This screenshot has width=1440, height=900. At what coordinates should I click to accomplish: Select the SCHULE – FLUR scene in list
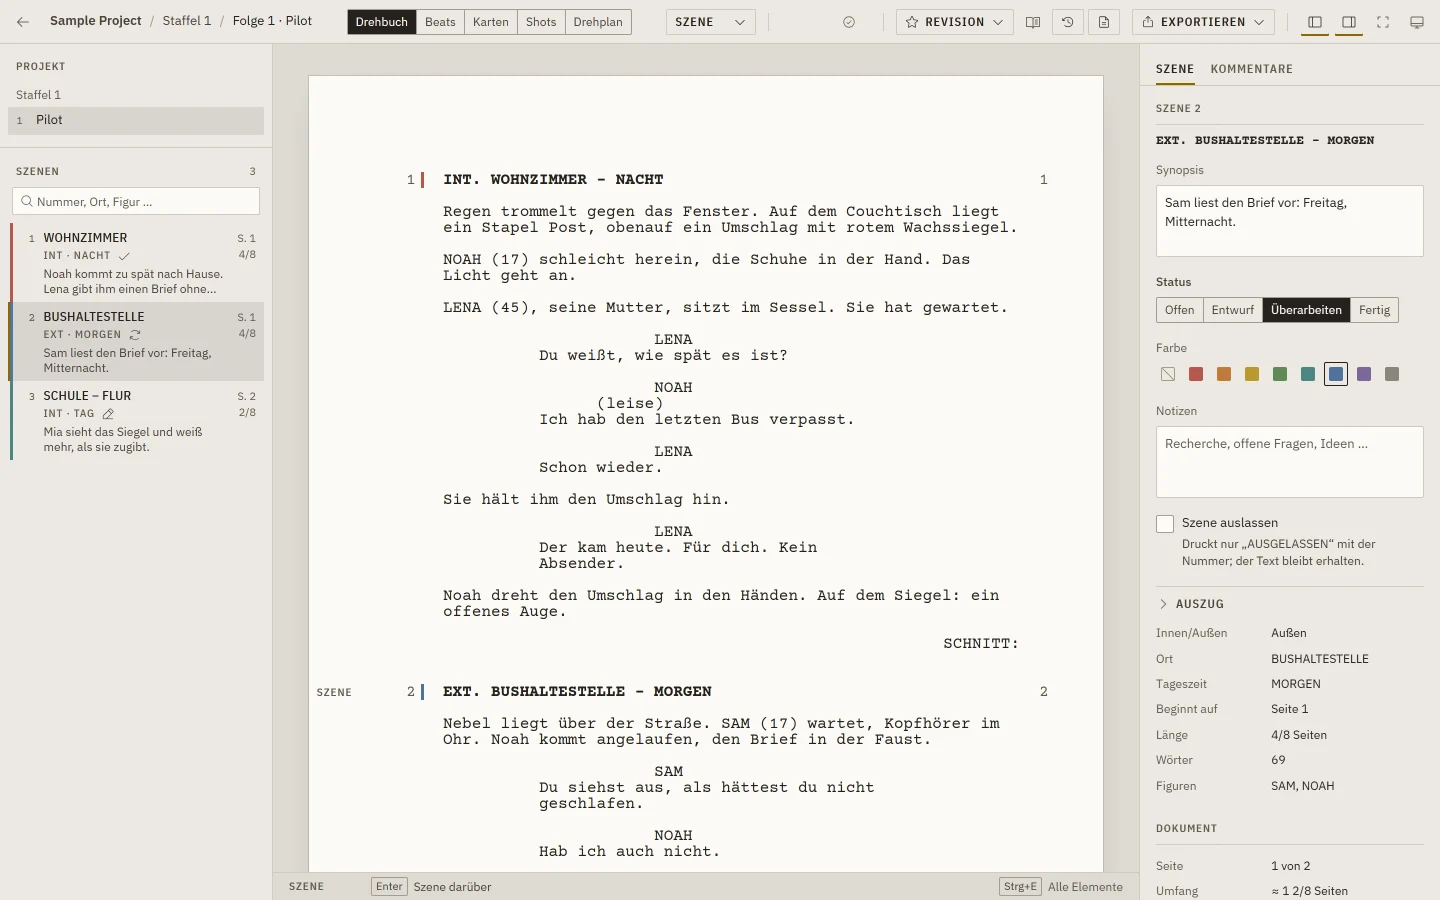tap(136, 421)
